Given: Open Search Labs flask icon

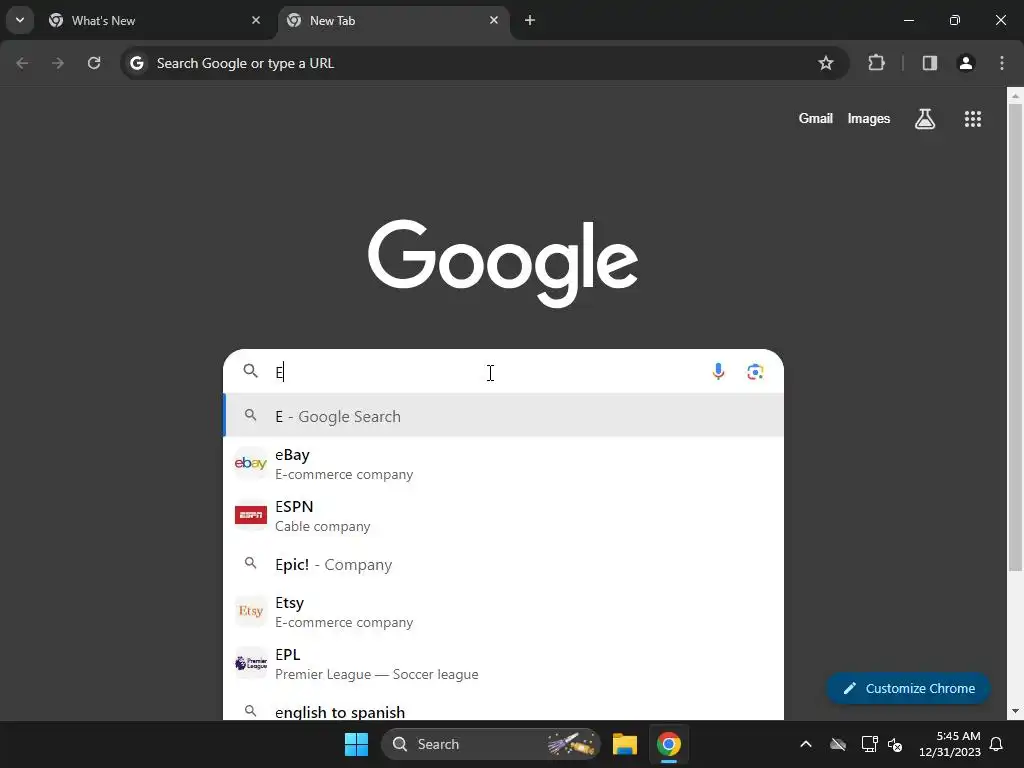Looking at the screenshot, I should click(x=925, y=118).
